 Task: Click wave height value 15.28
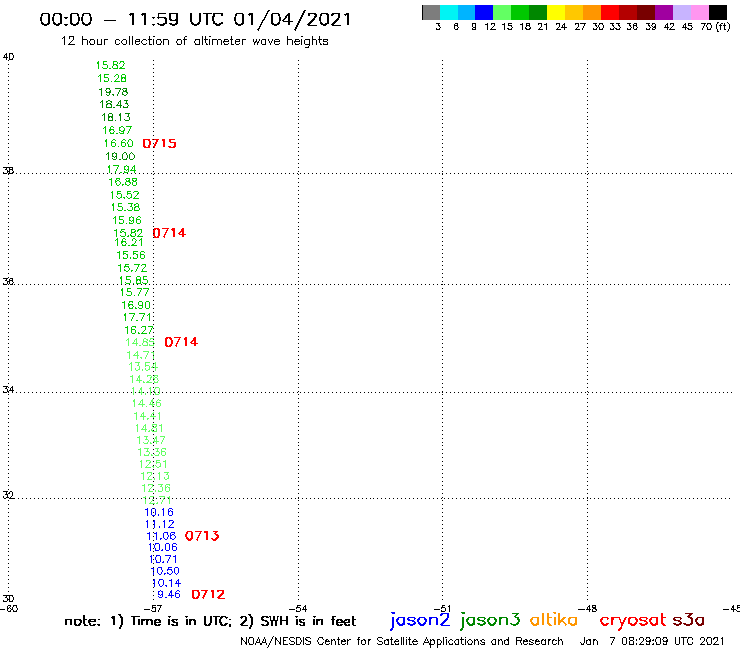[112, 78]
